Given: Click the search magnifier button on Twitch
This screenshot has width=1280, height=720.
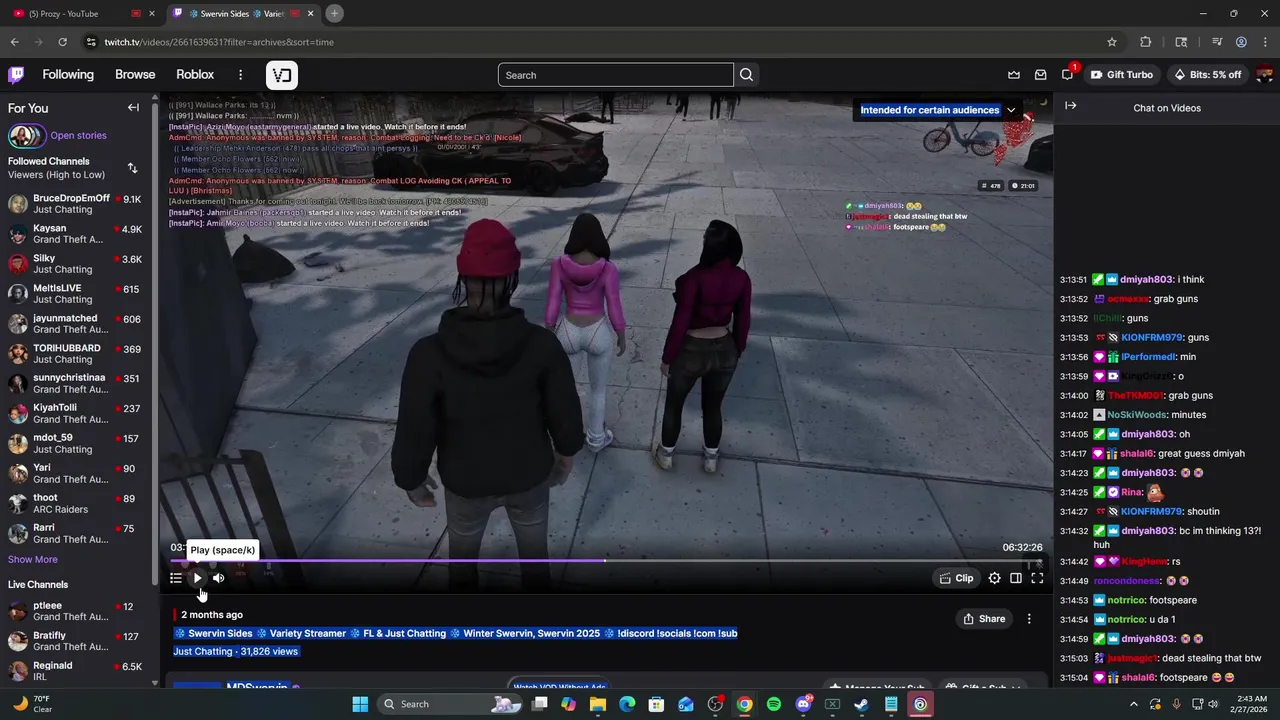Looking at the screenshot, I should [x=746, y=75].
